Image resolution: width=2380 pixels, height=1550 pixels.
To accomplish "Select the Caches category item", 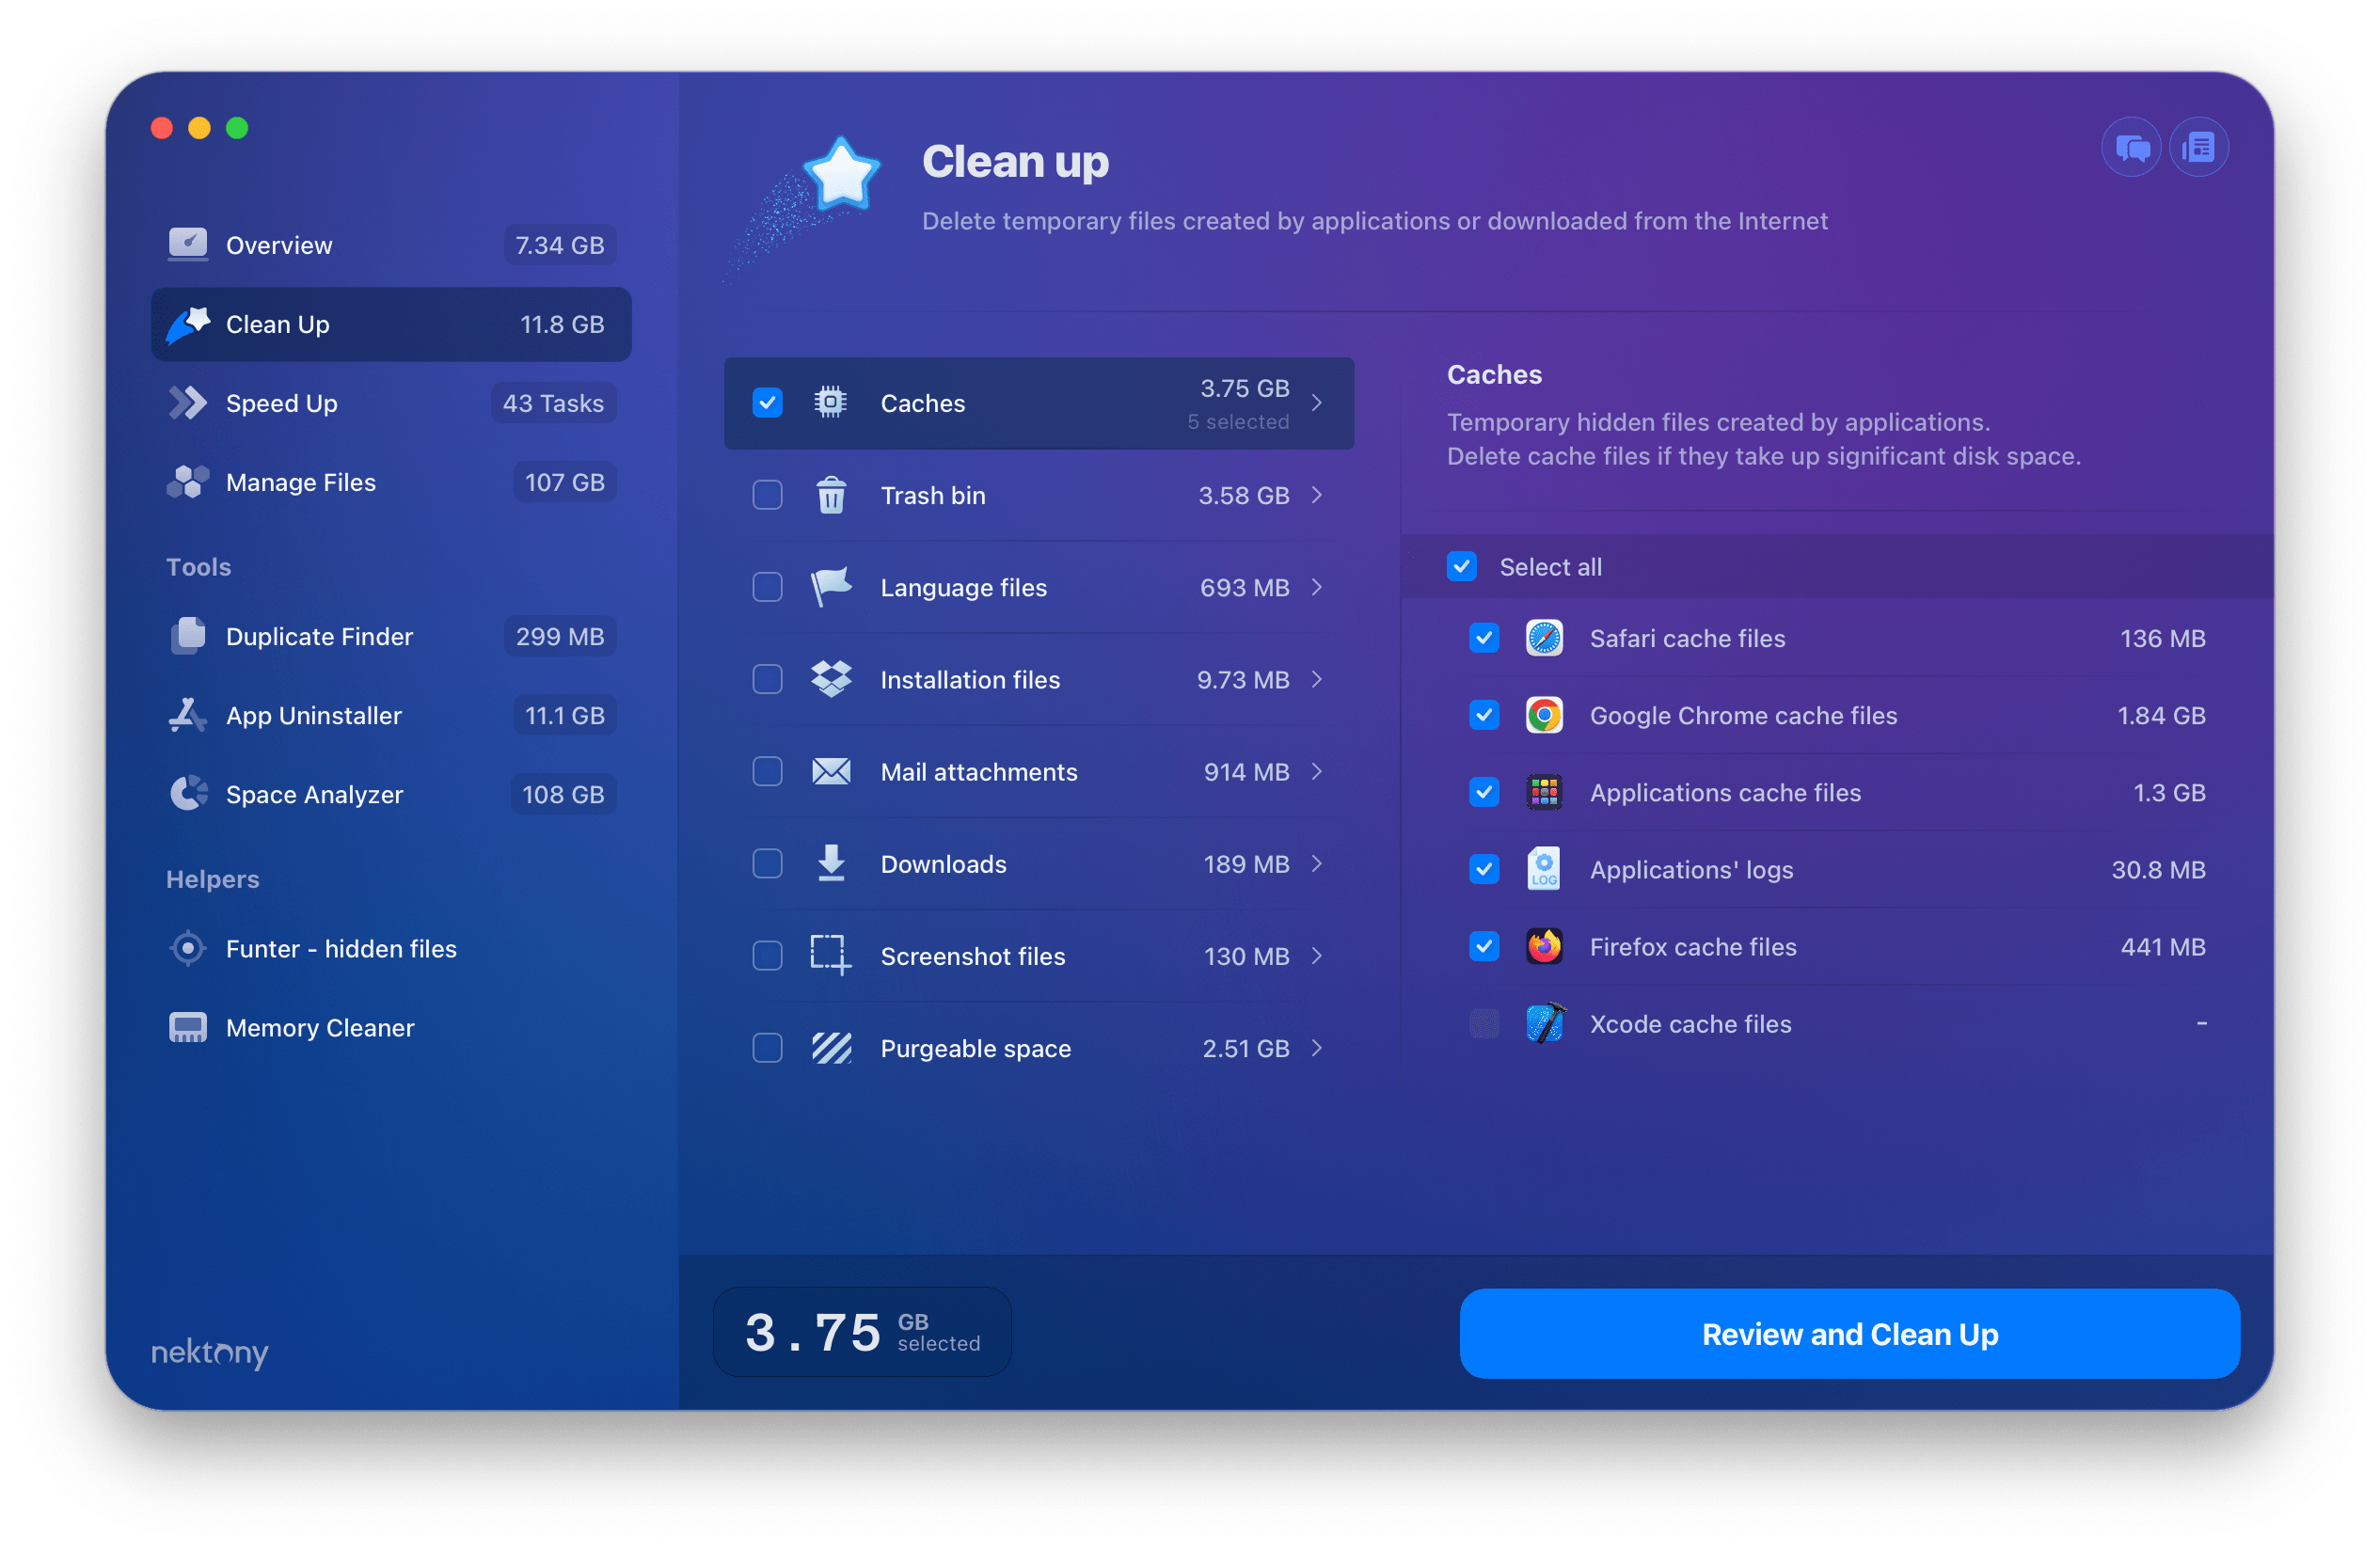I will [1038, 403].
